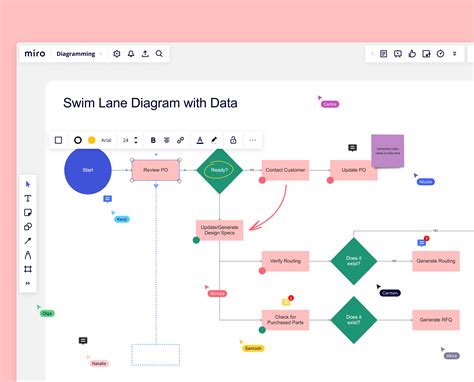This screenshot has width=474, height=382.
Task: Open text color picker
Action: (x=200, y=140)
